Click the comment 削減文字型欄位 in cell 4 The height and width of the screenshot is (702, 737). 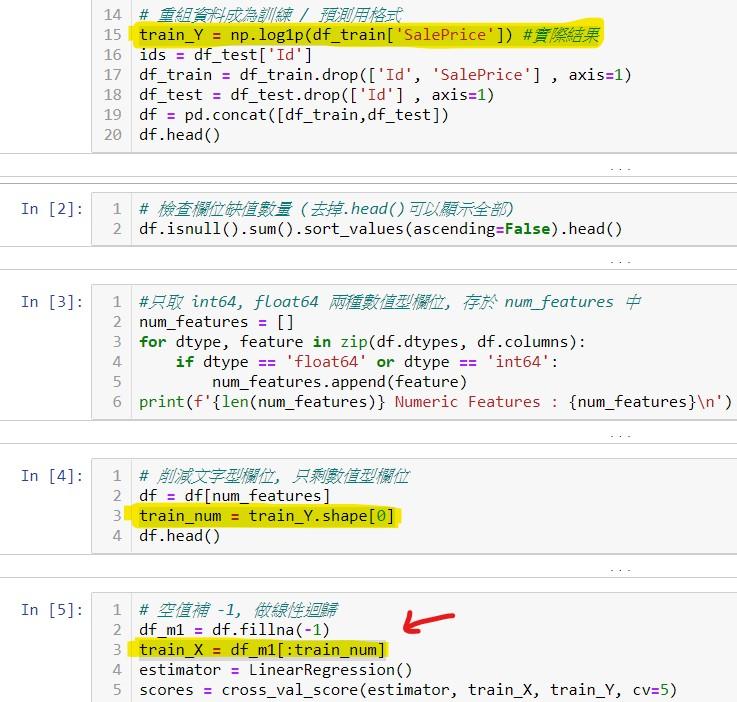pos(274,476)
